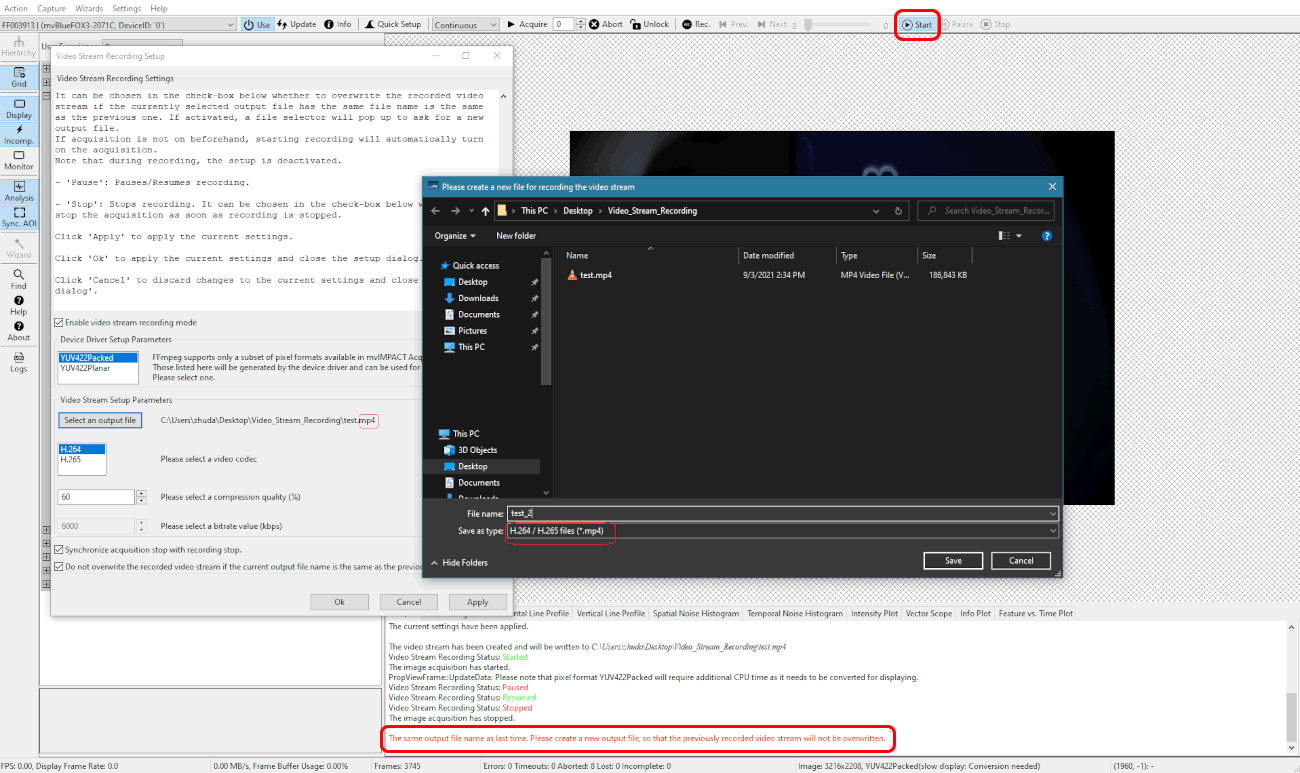Switch to the Intensity Plot tab
1300x773 pixels.
874,614
